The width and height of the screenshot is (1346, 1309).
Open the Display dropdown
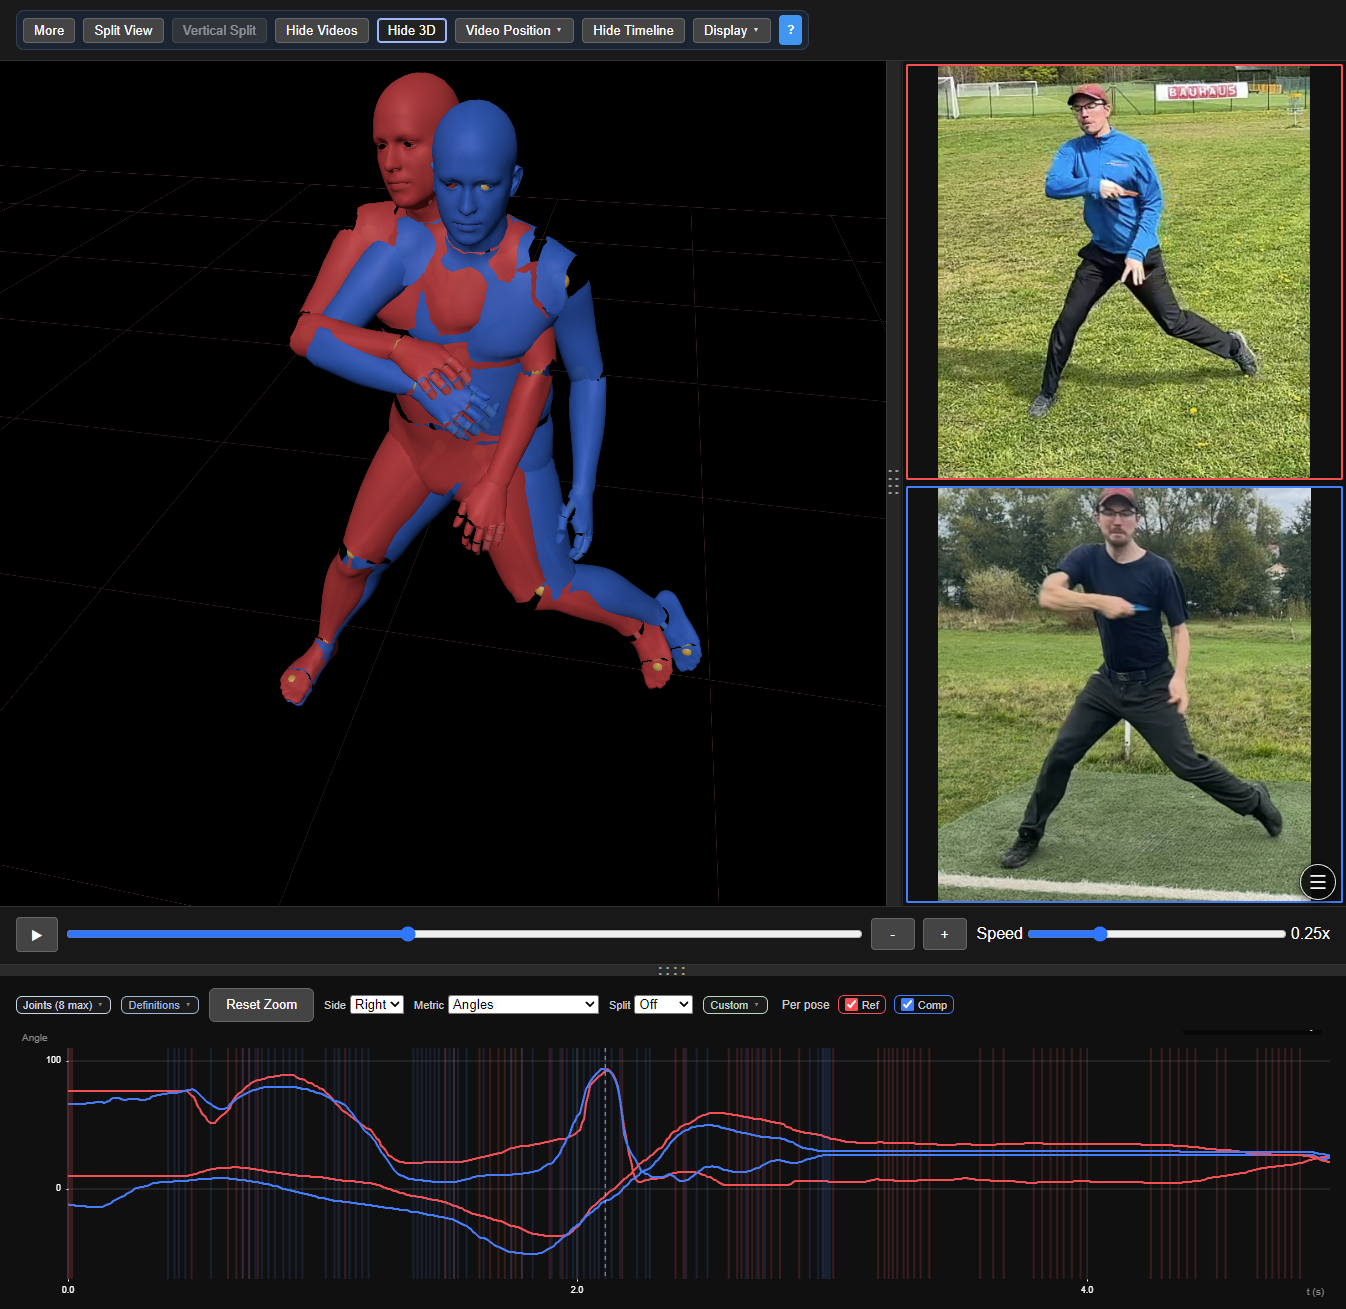click(731, 30)
